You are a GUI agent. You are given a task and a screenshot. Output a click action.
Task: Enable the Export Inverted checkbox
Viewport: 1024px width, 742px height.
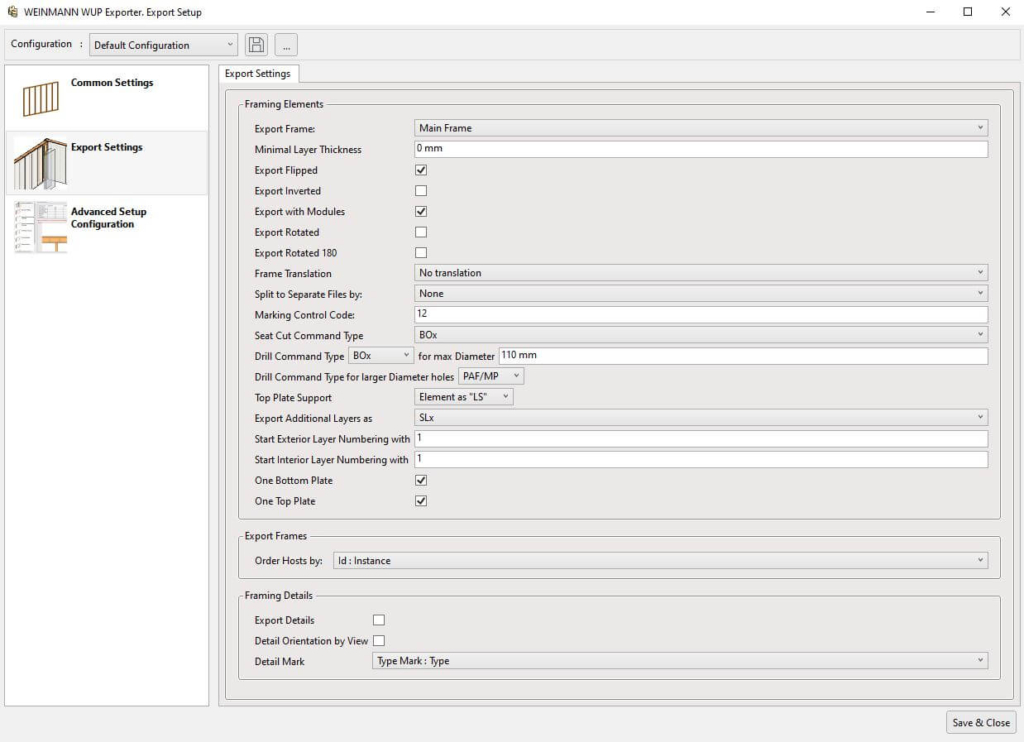[421, 191]
